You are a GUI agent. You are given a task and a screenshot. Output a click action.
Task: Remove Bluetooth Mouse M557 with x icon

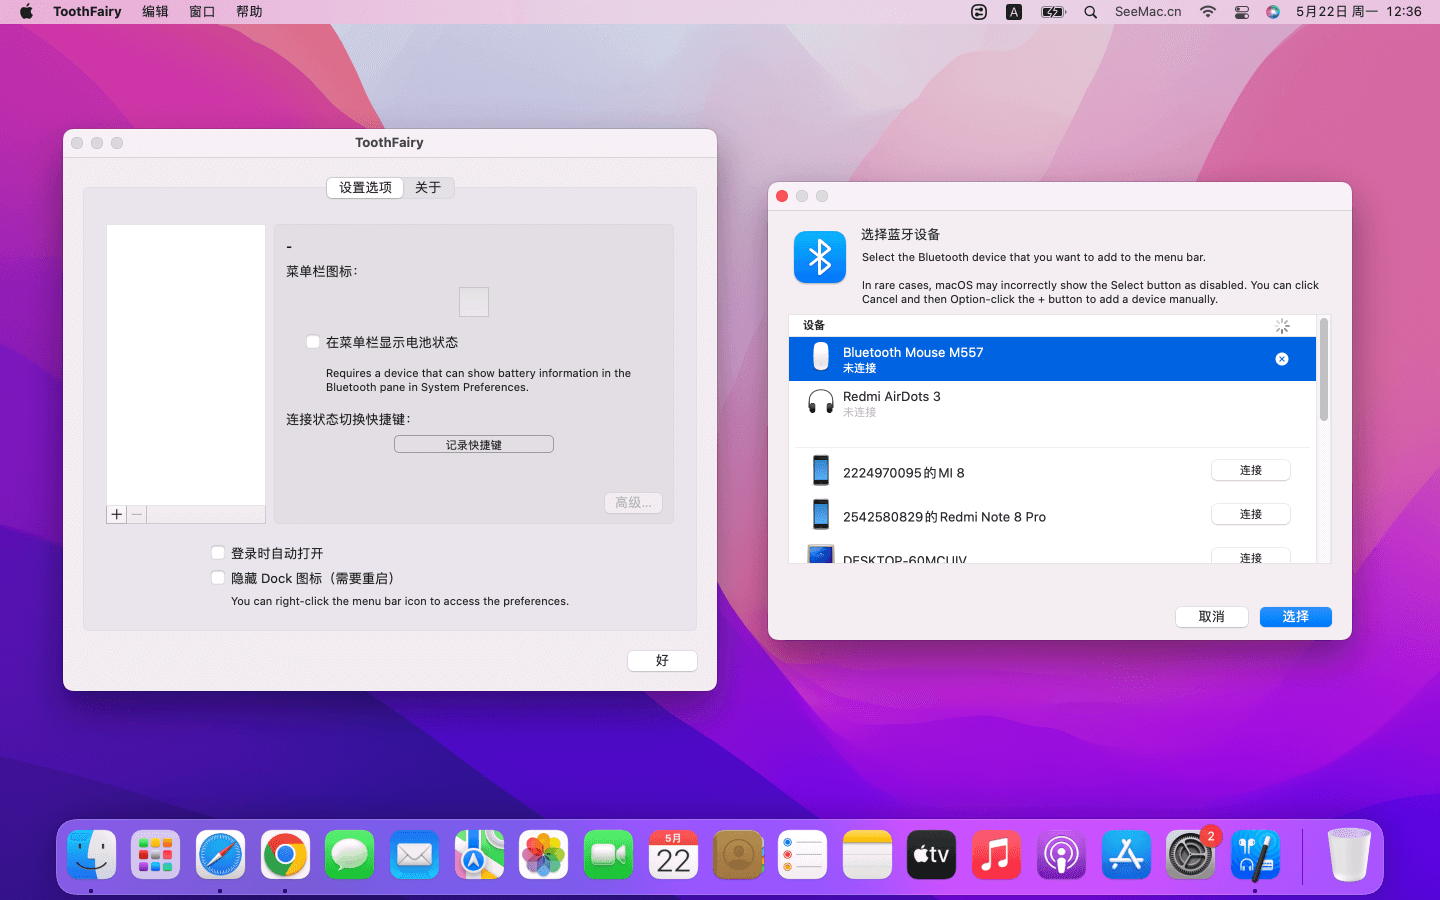1282,359
